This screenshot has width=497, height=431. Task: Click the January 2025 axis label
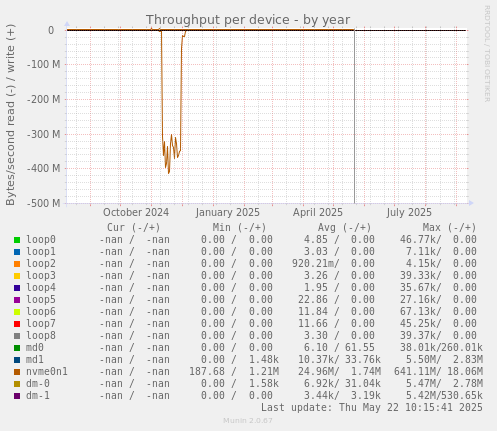(228, 213)
